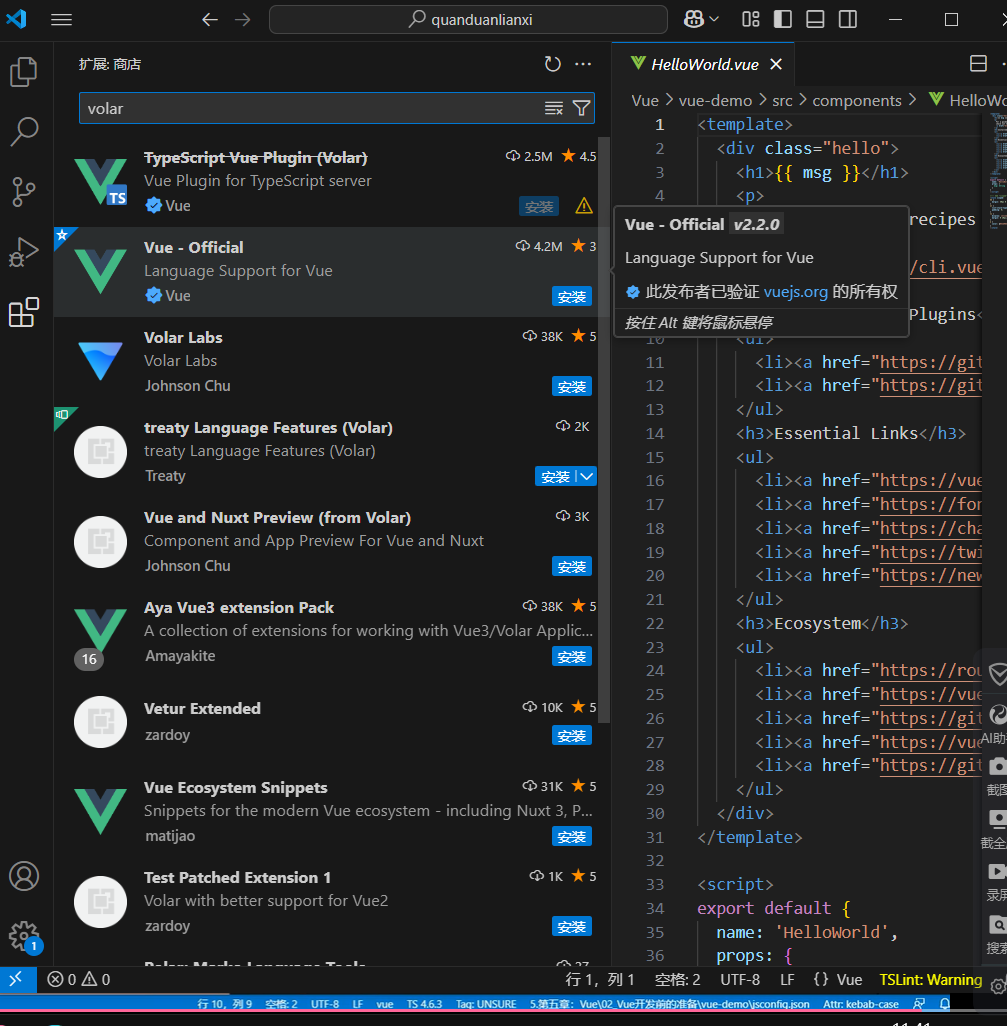This screenshot has width=1007, height=1026.
Task: Open the vuejs.org link in the tooltip
Action: coord(796,292)
